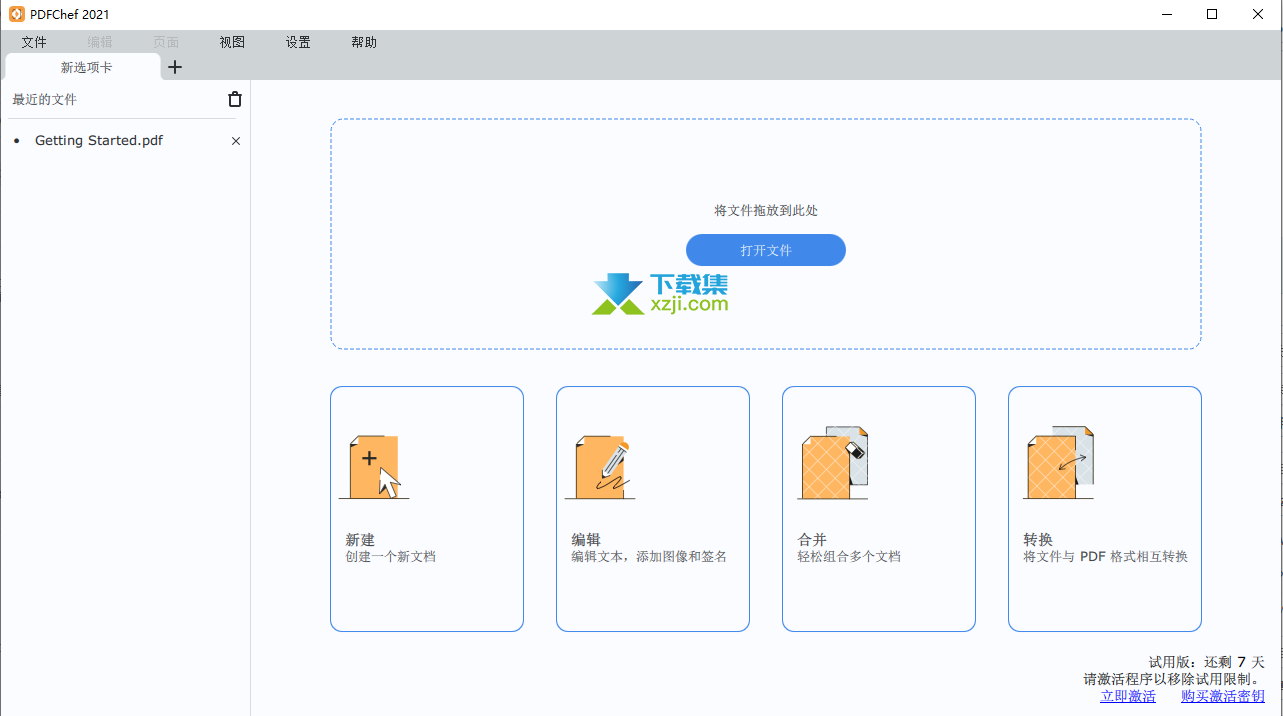The width and height of the screenshot is (1283, 716).
Task: Click the 轻松组合多个文档 description
Action: click(x=849, y=556)
